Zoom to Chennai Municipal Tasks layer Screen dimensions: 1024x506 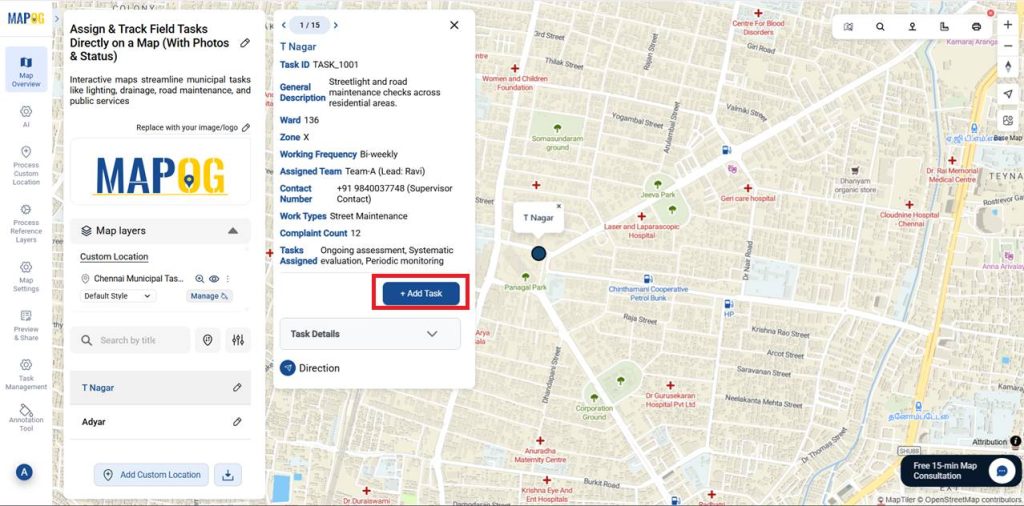coord(200,279)
